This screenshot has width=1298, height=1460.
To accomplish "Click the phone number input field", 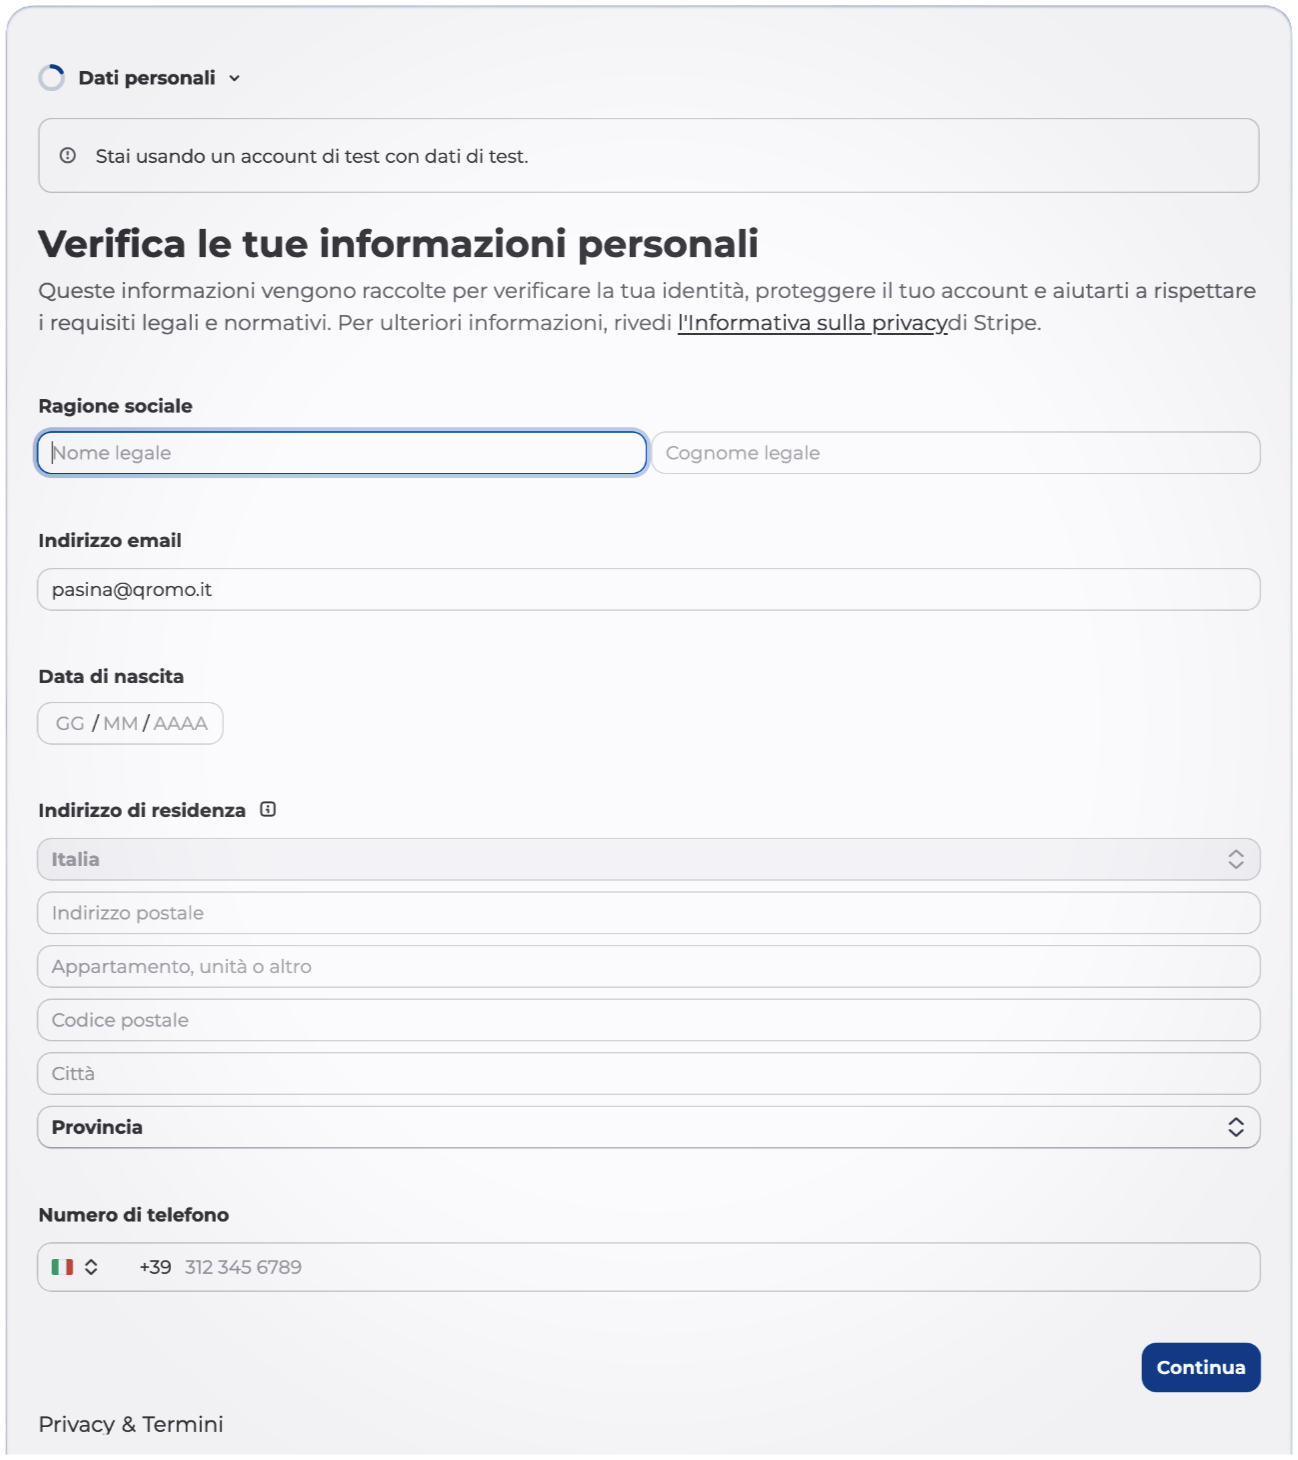I will click(x=700, y=1267).
